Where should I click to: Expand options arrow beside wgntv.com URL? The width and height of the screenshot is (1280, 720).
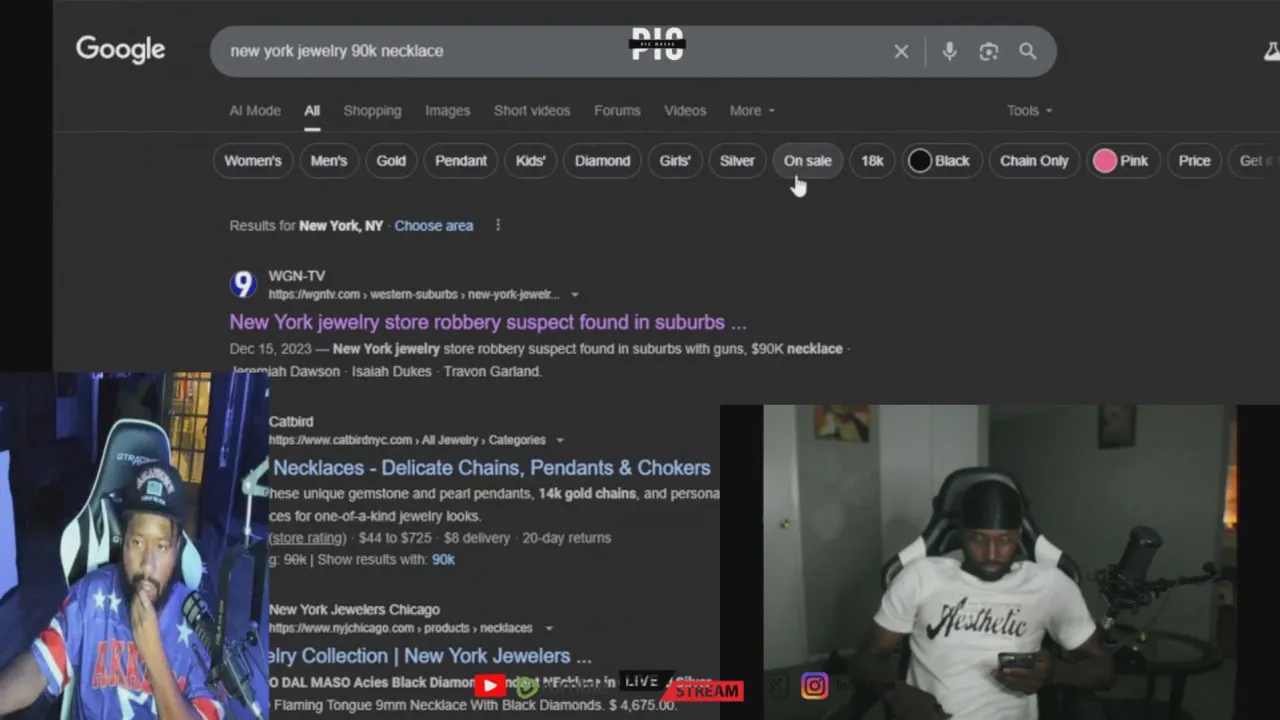[574, 295]
